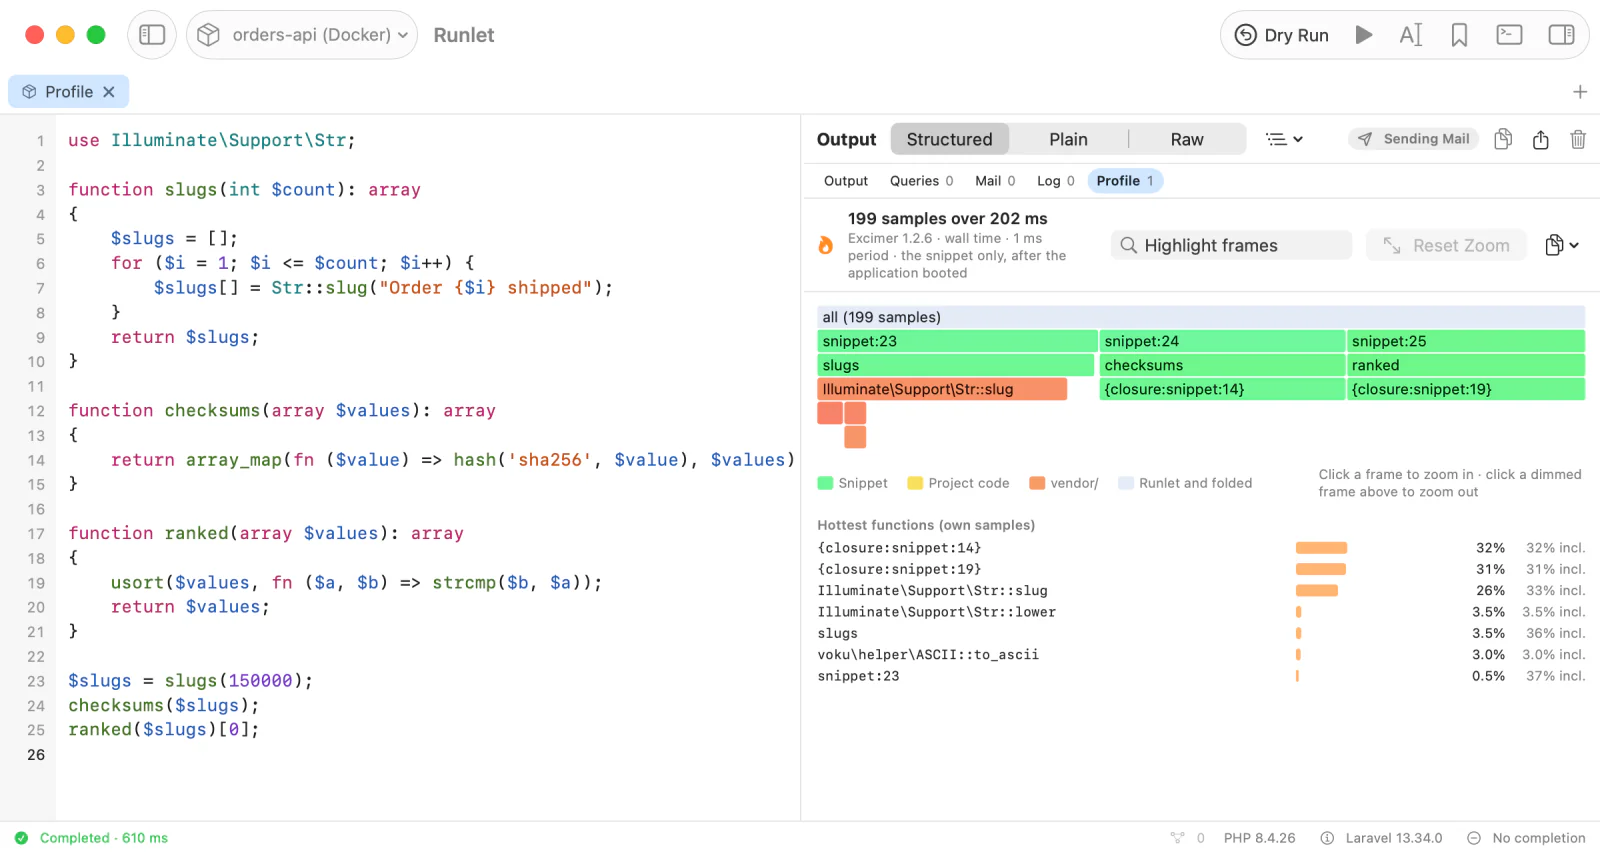The height and width of the screenshot is (854, 1600).
Task: Open the orders-api (Docker) environment dropdown
Action: tap(302, 35)
